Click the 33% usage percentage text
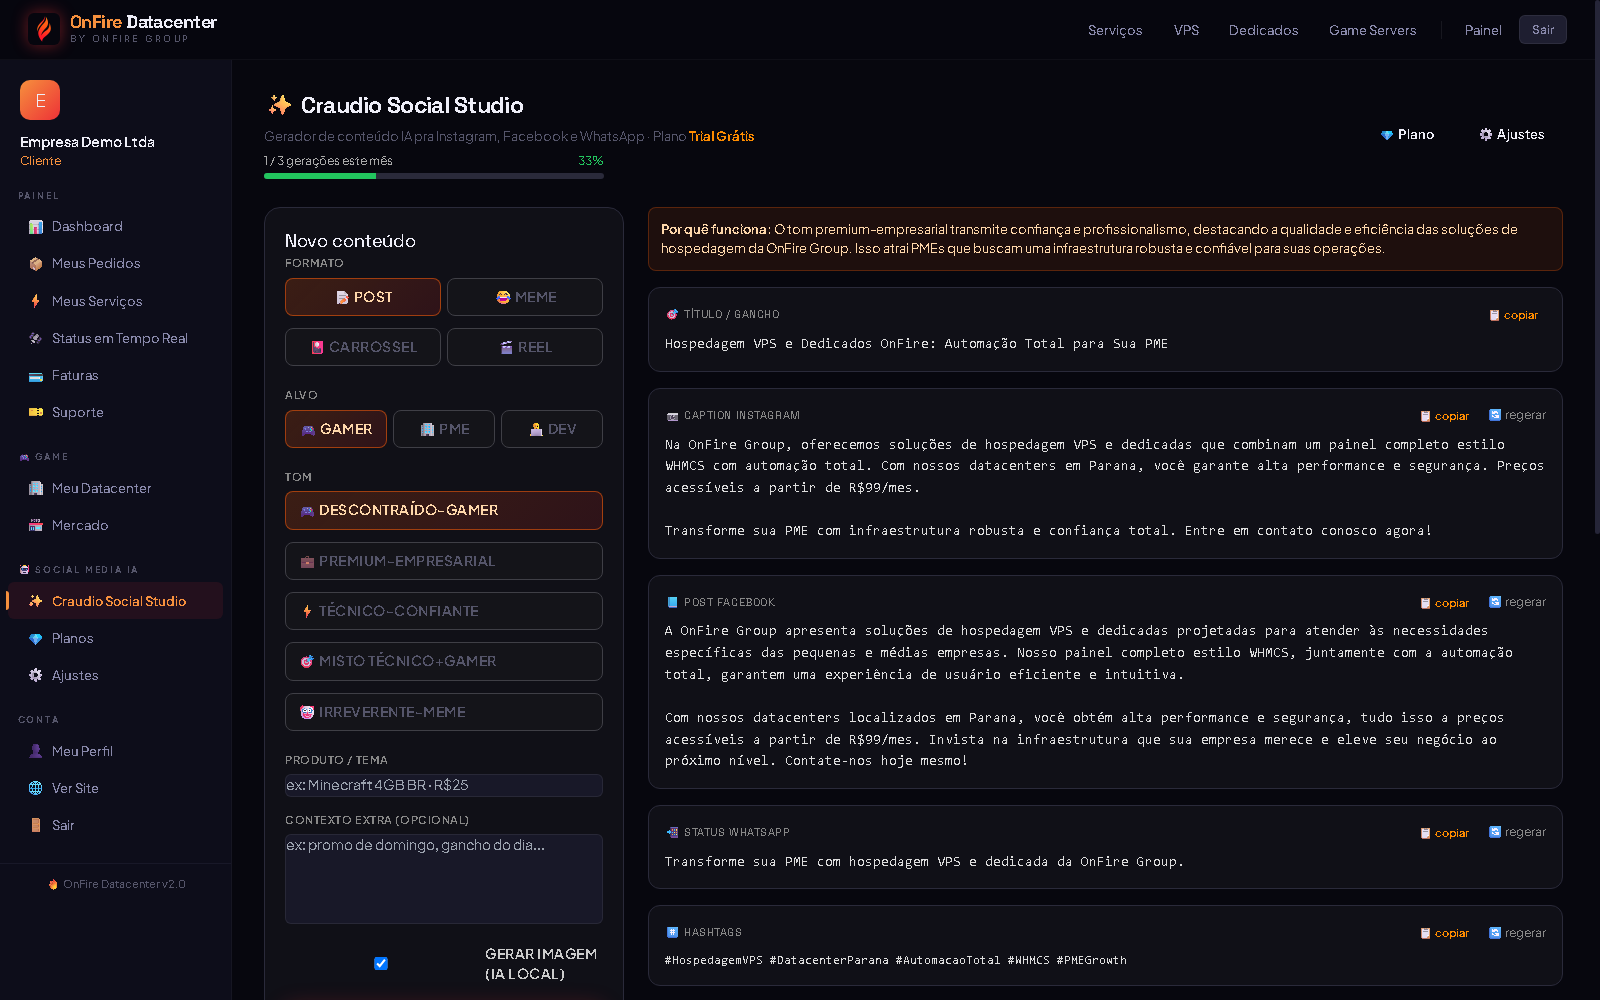This screenshot has width=1600, height=1000. (590, 161)
